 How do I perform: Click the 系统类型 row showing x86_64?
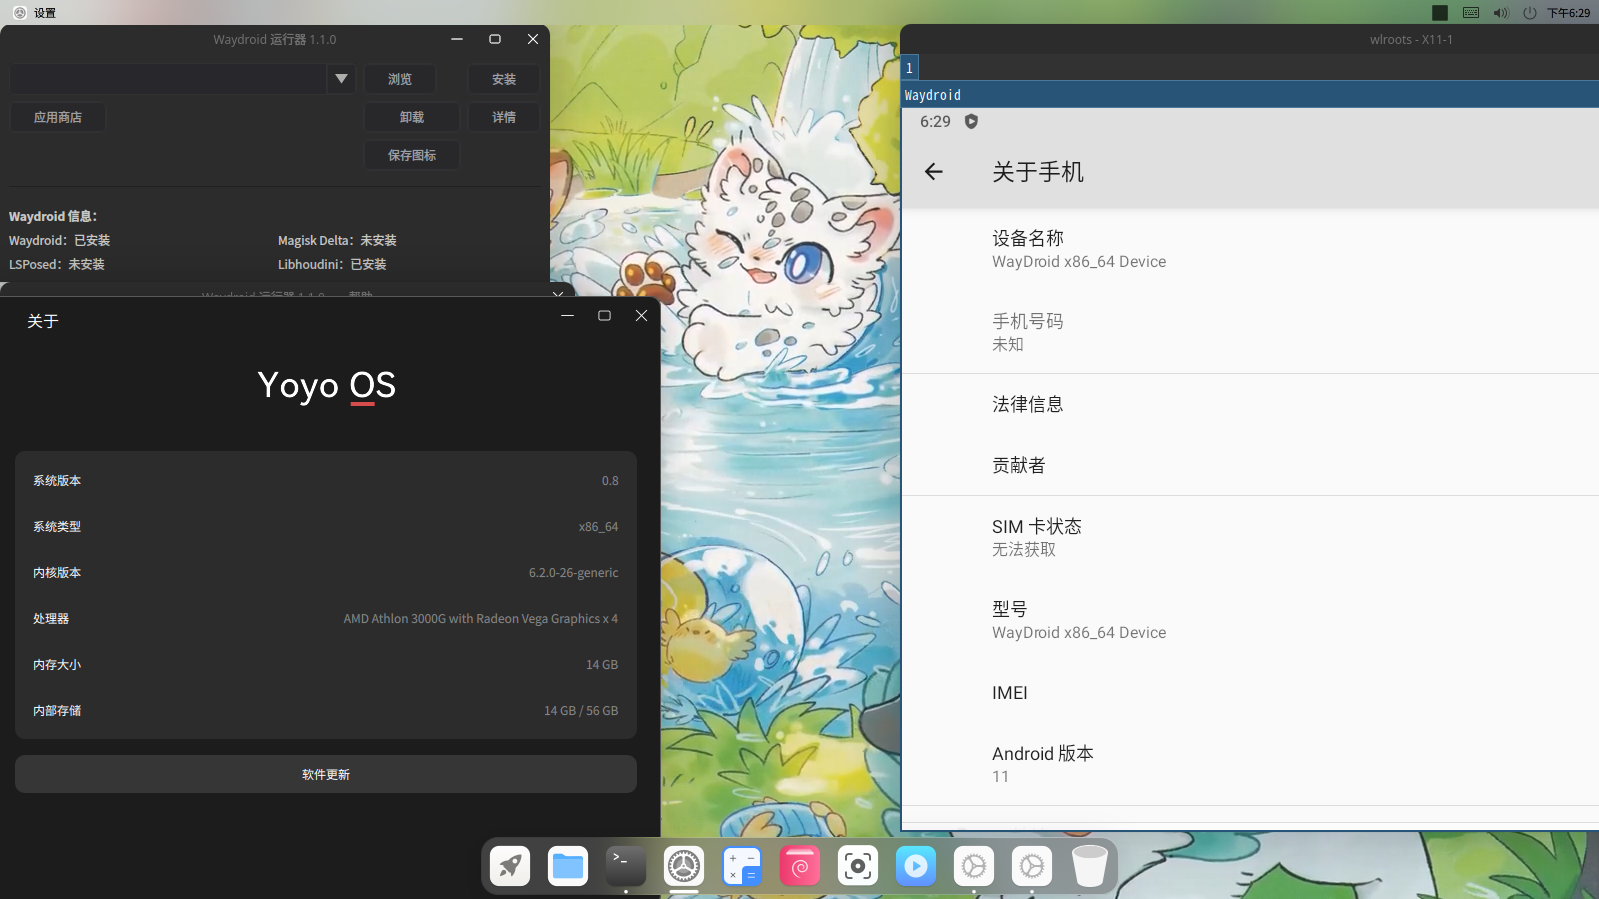click(x=326, y=527)
